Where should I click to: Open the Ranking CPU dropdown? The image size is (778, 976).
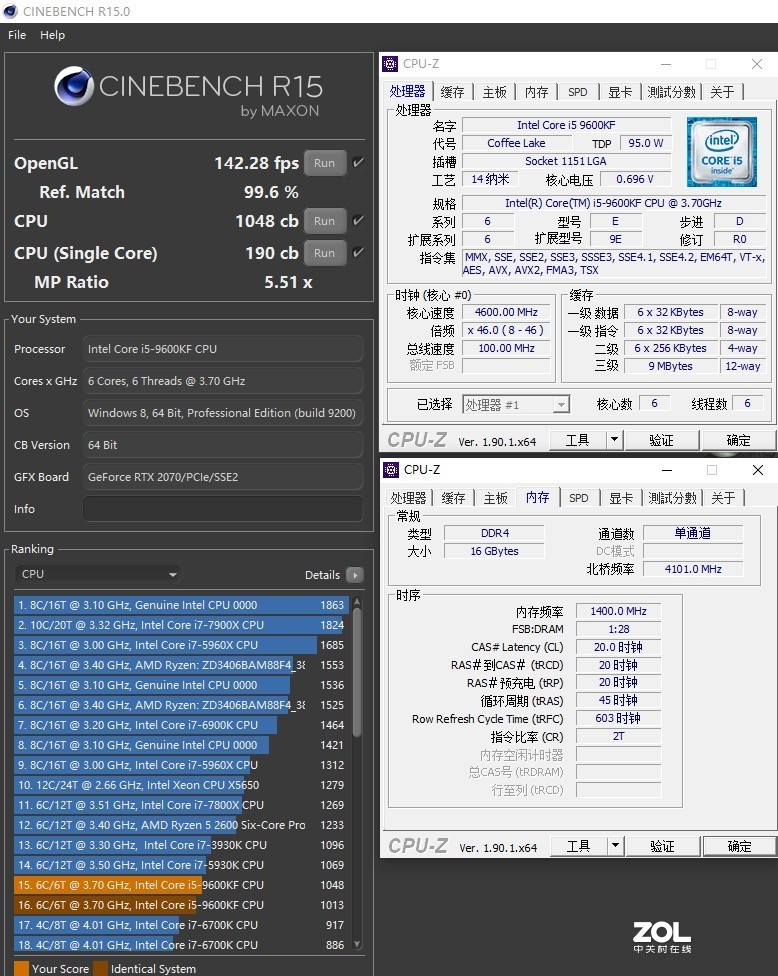98,574
